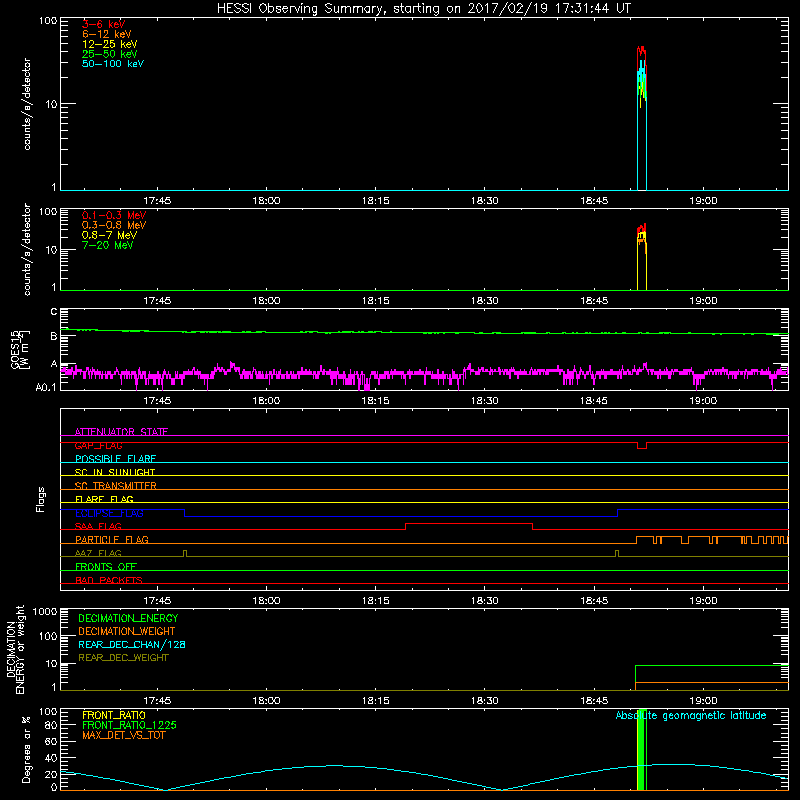Select the SC_TRANSMITTER flag label

tap(116, 486)
